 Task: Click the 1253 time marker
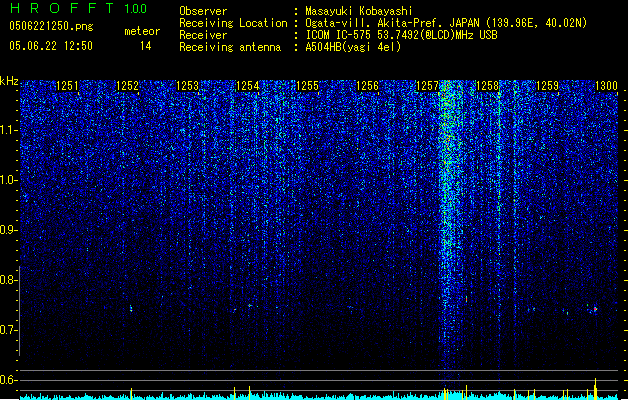point(187,86)
